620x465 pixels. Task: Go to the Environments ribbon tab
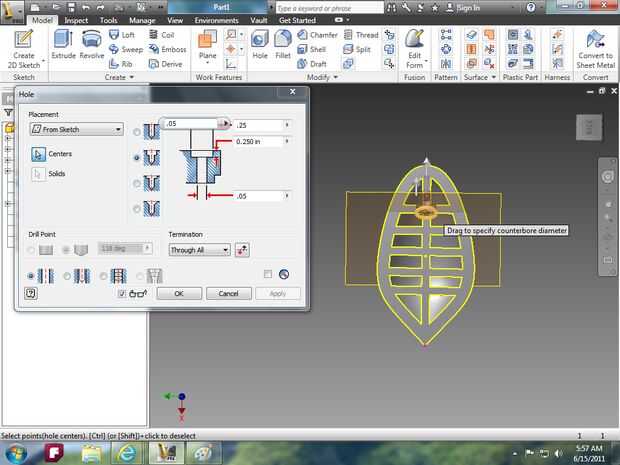pyautogui.click(x=216, y=20)
